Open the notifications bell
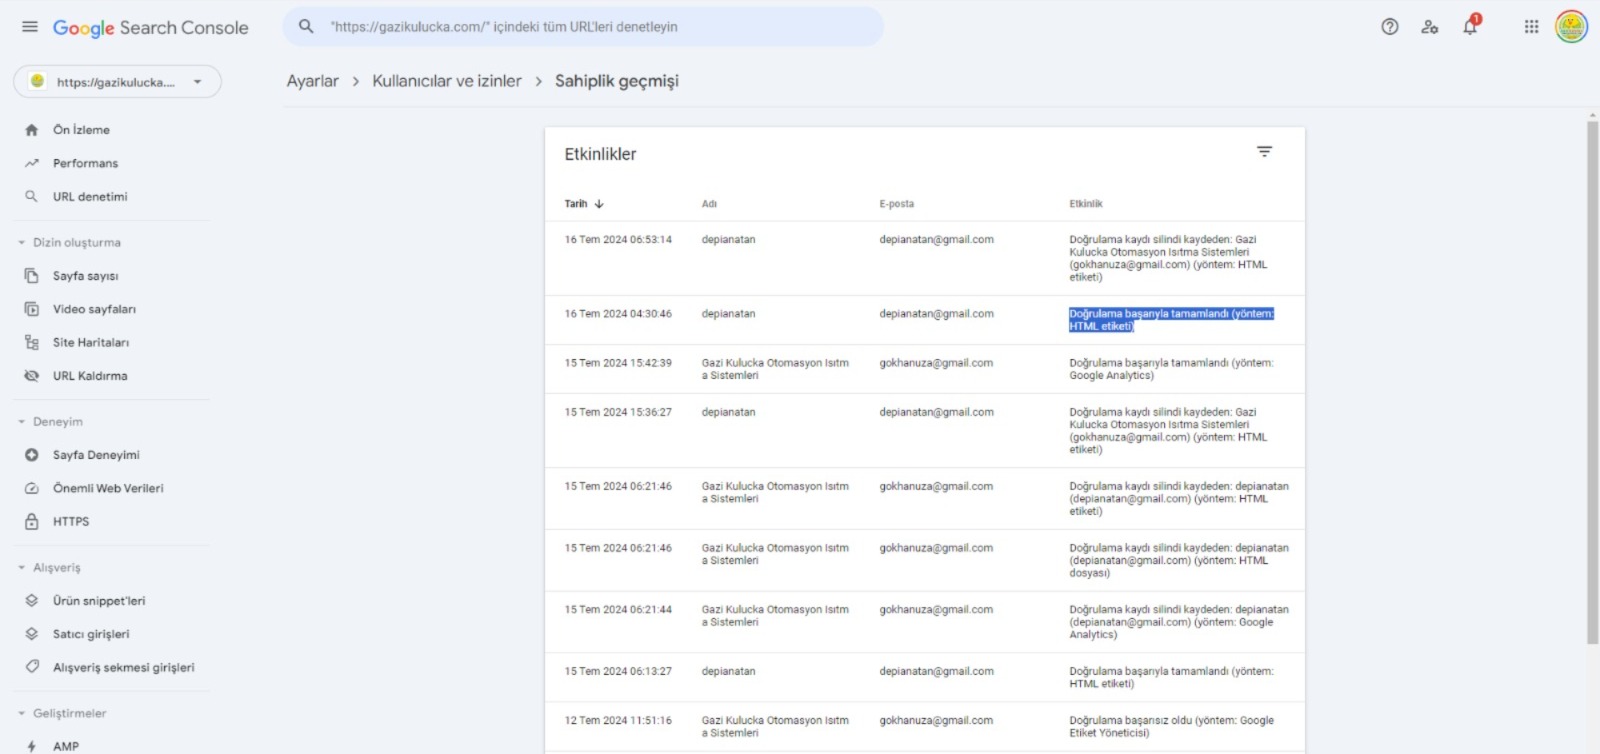Viewport: 1600px width, 754px height. pos(1471,26)
